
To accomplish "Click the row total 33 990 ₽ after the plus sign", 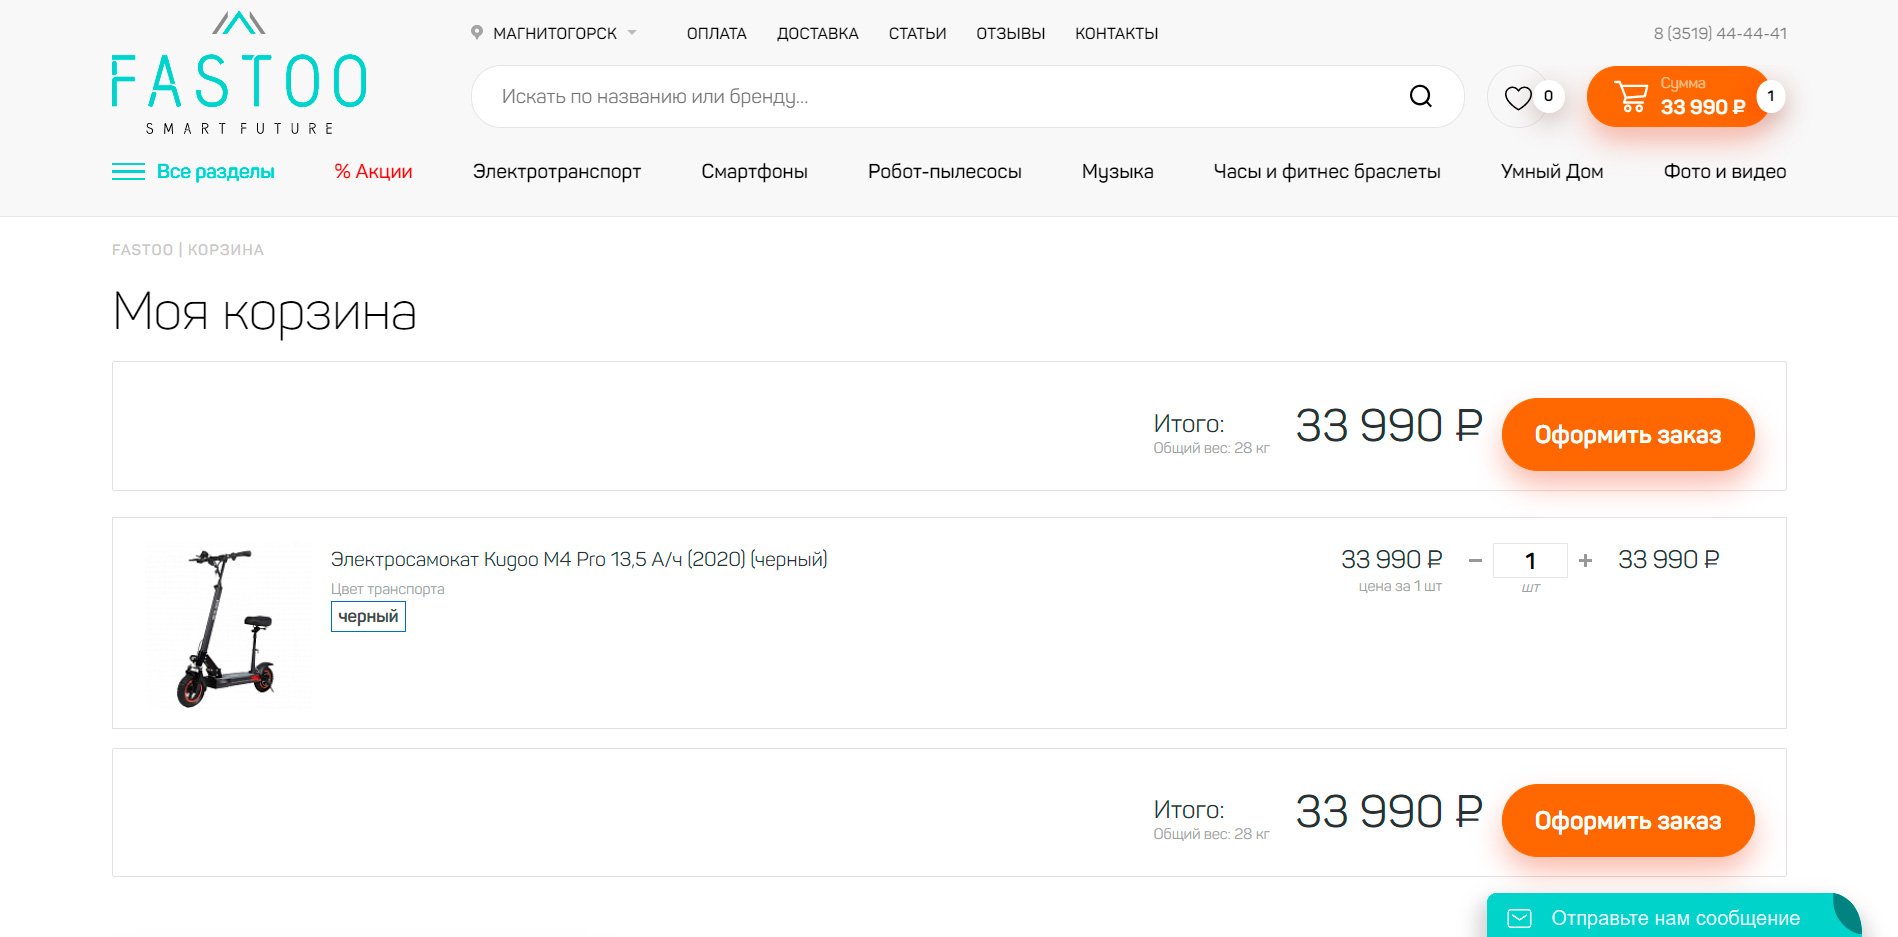I will tap(1668, 559).
